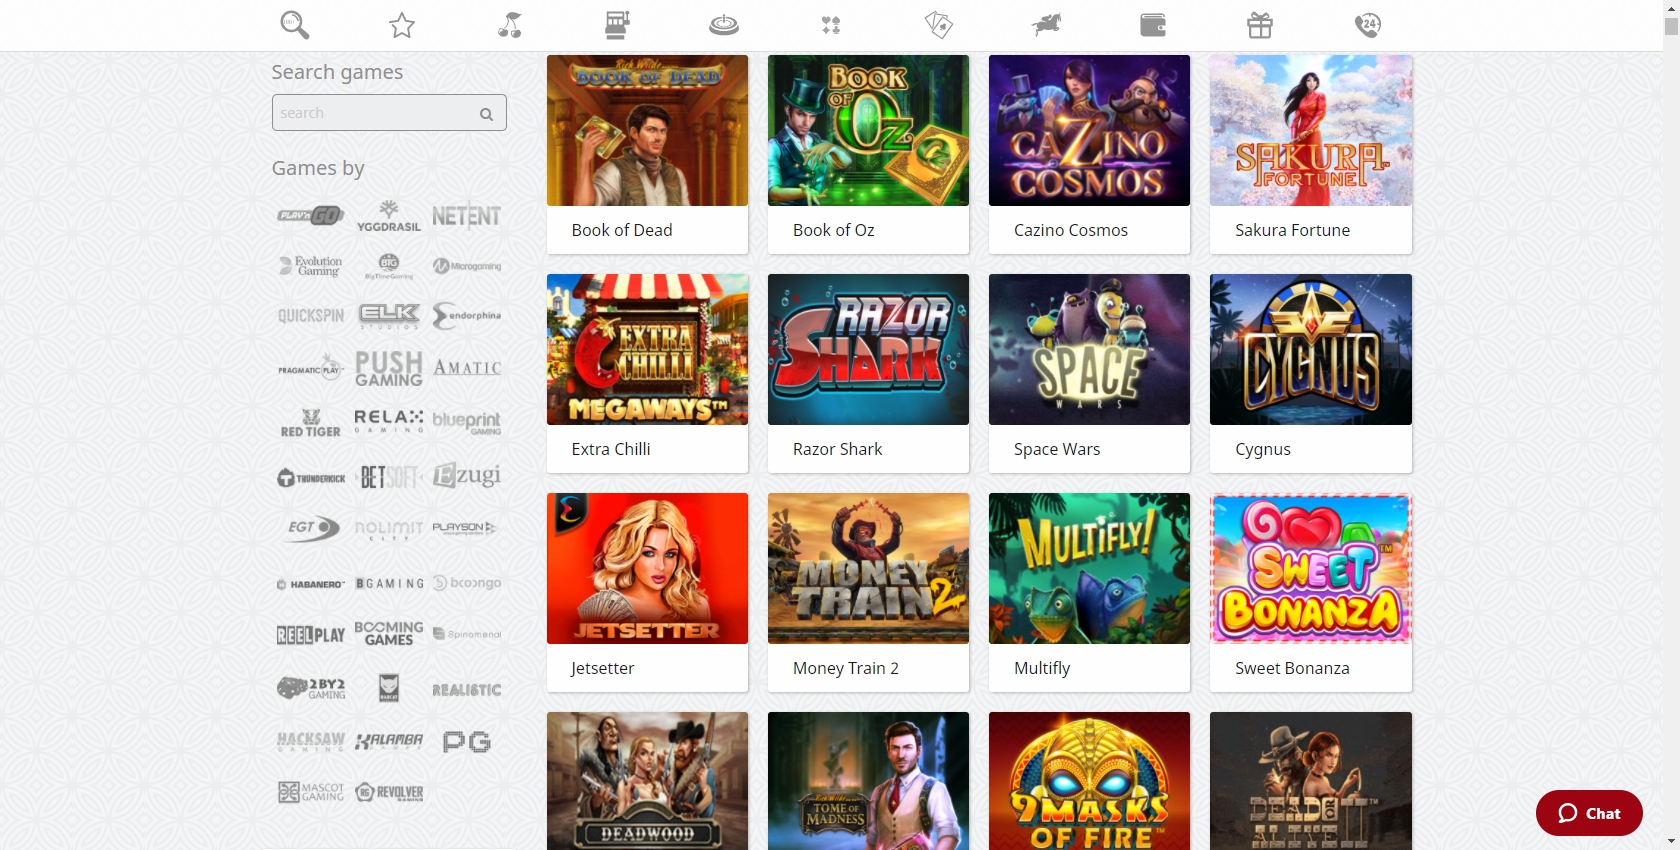Filter games by EGT logo
Viewport: 1680px width, 850px height.
click(311, 528)
